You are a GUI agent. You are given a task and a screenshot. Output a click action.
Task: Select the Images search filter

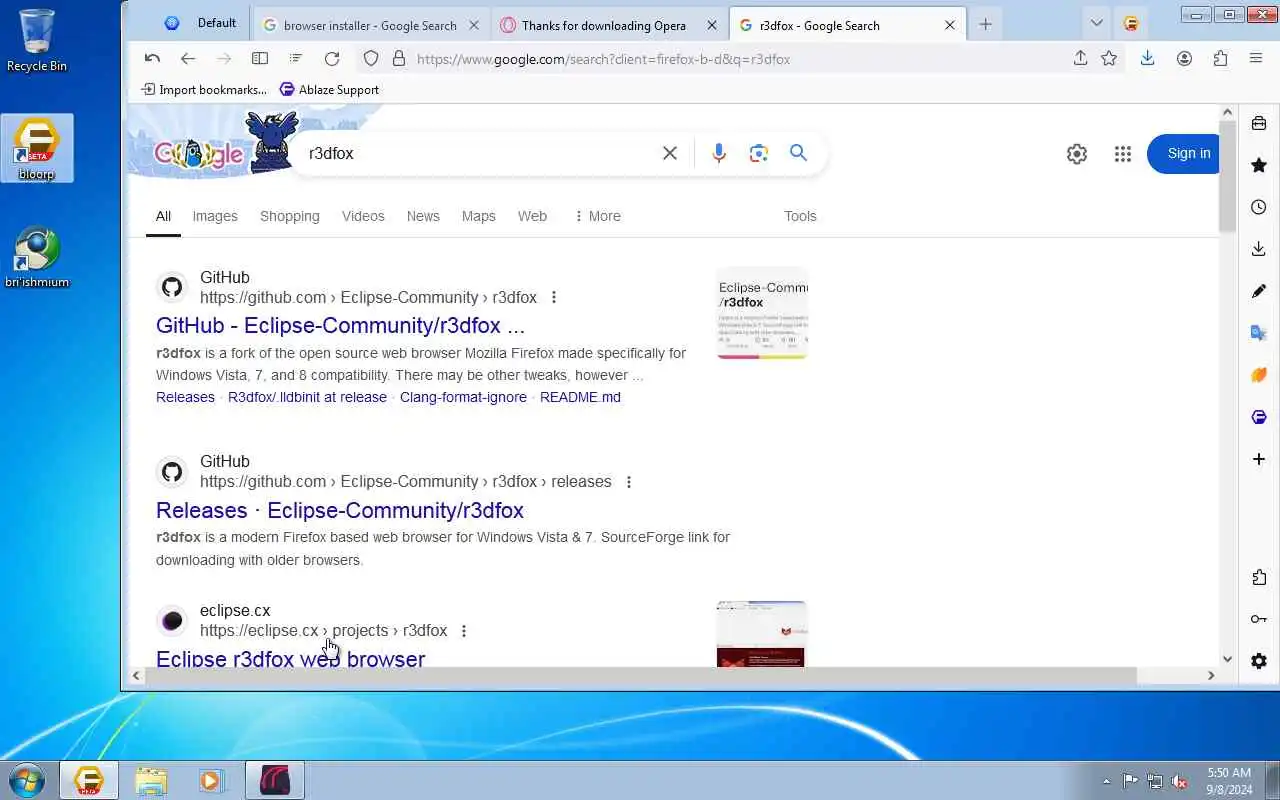coord(215,216)
